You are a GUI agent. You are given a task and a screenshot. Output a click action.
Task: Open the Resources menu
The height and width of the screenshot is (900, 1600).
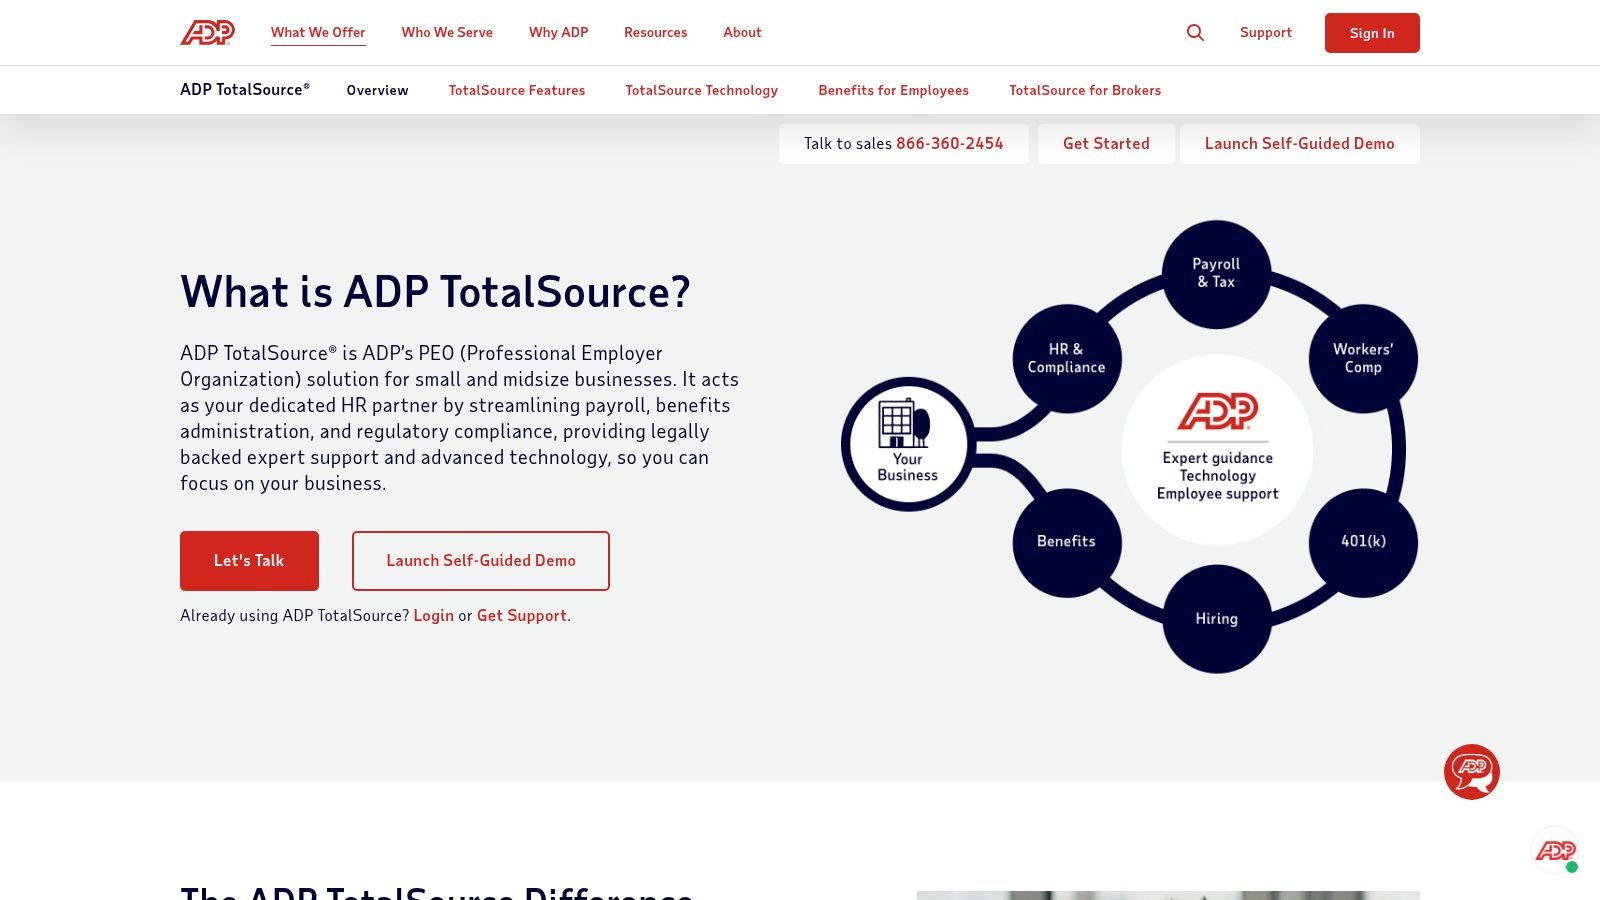[655, 33]
